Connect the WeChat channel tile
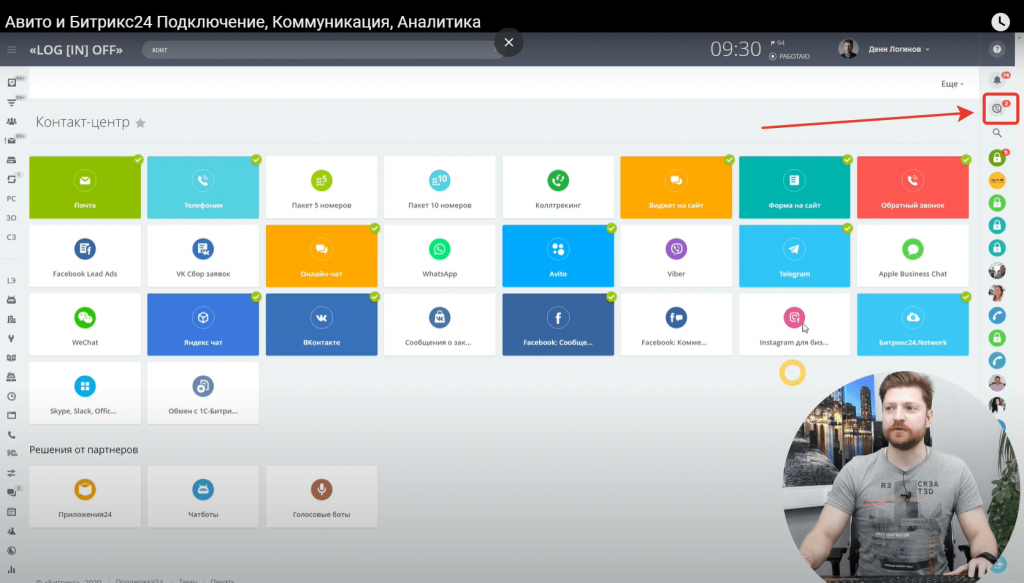The width and height of the screenshot is (1024, 583). pos(85,324)
